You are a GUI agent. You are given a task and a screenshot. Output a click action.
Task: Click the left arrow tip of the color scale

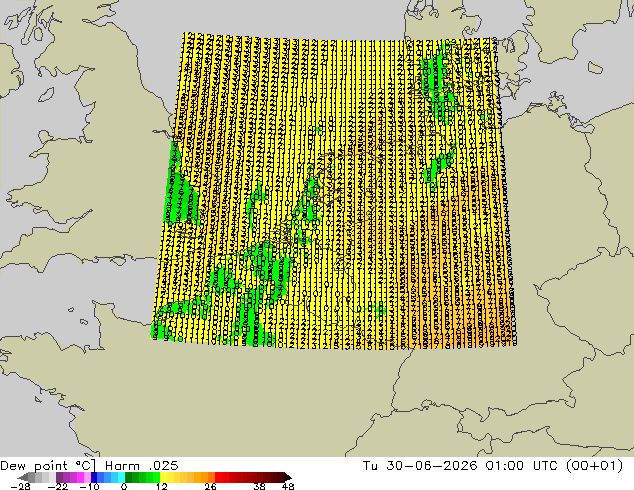click(23, 477)
